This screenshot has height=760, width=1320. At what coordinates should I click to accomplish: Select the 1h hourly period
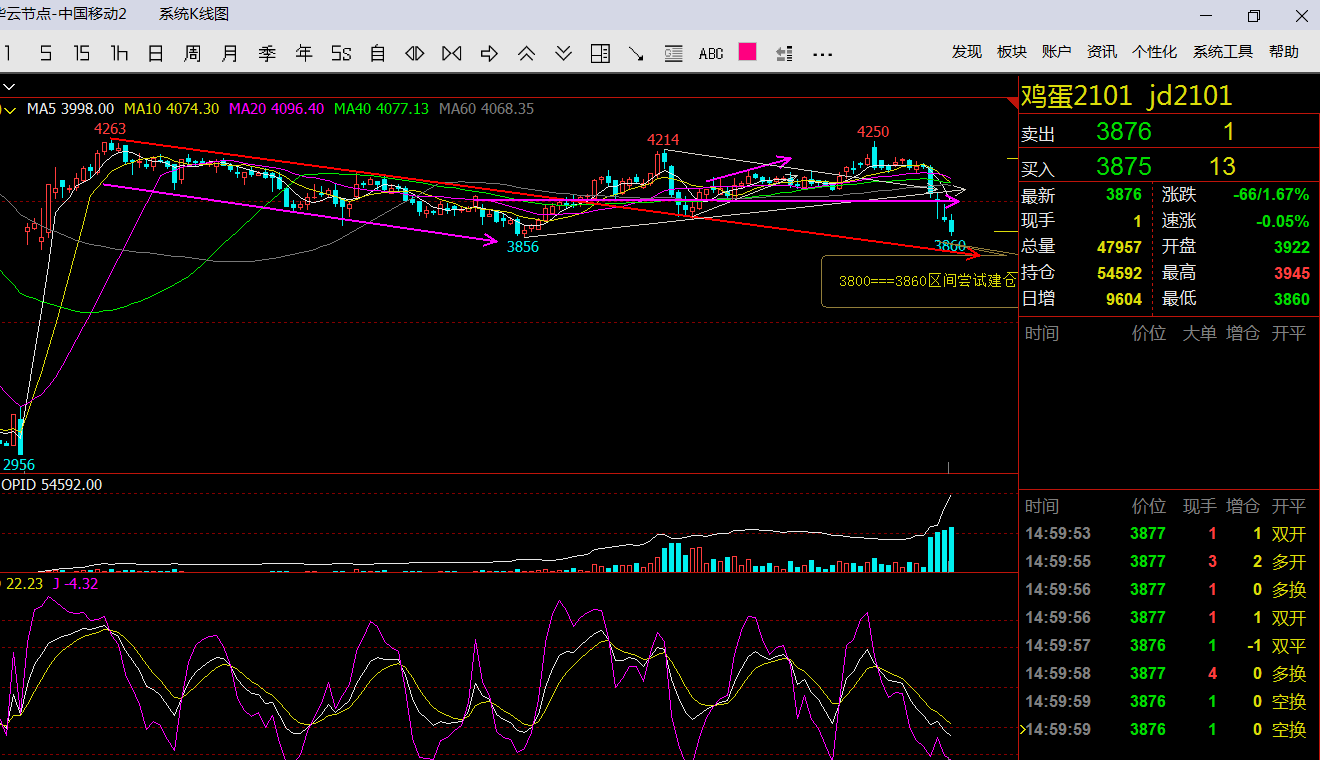[x=119, y=53]
